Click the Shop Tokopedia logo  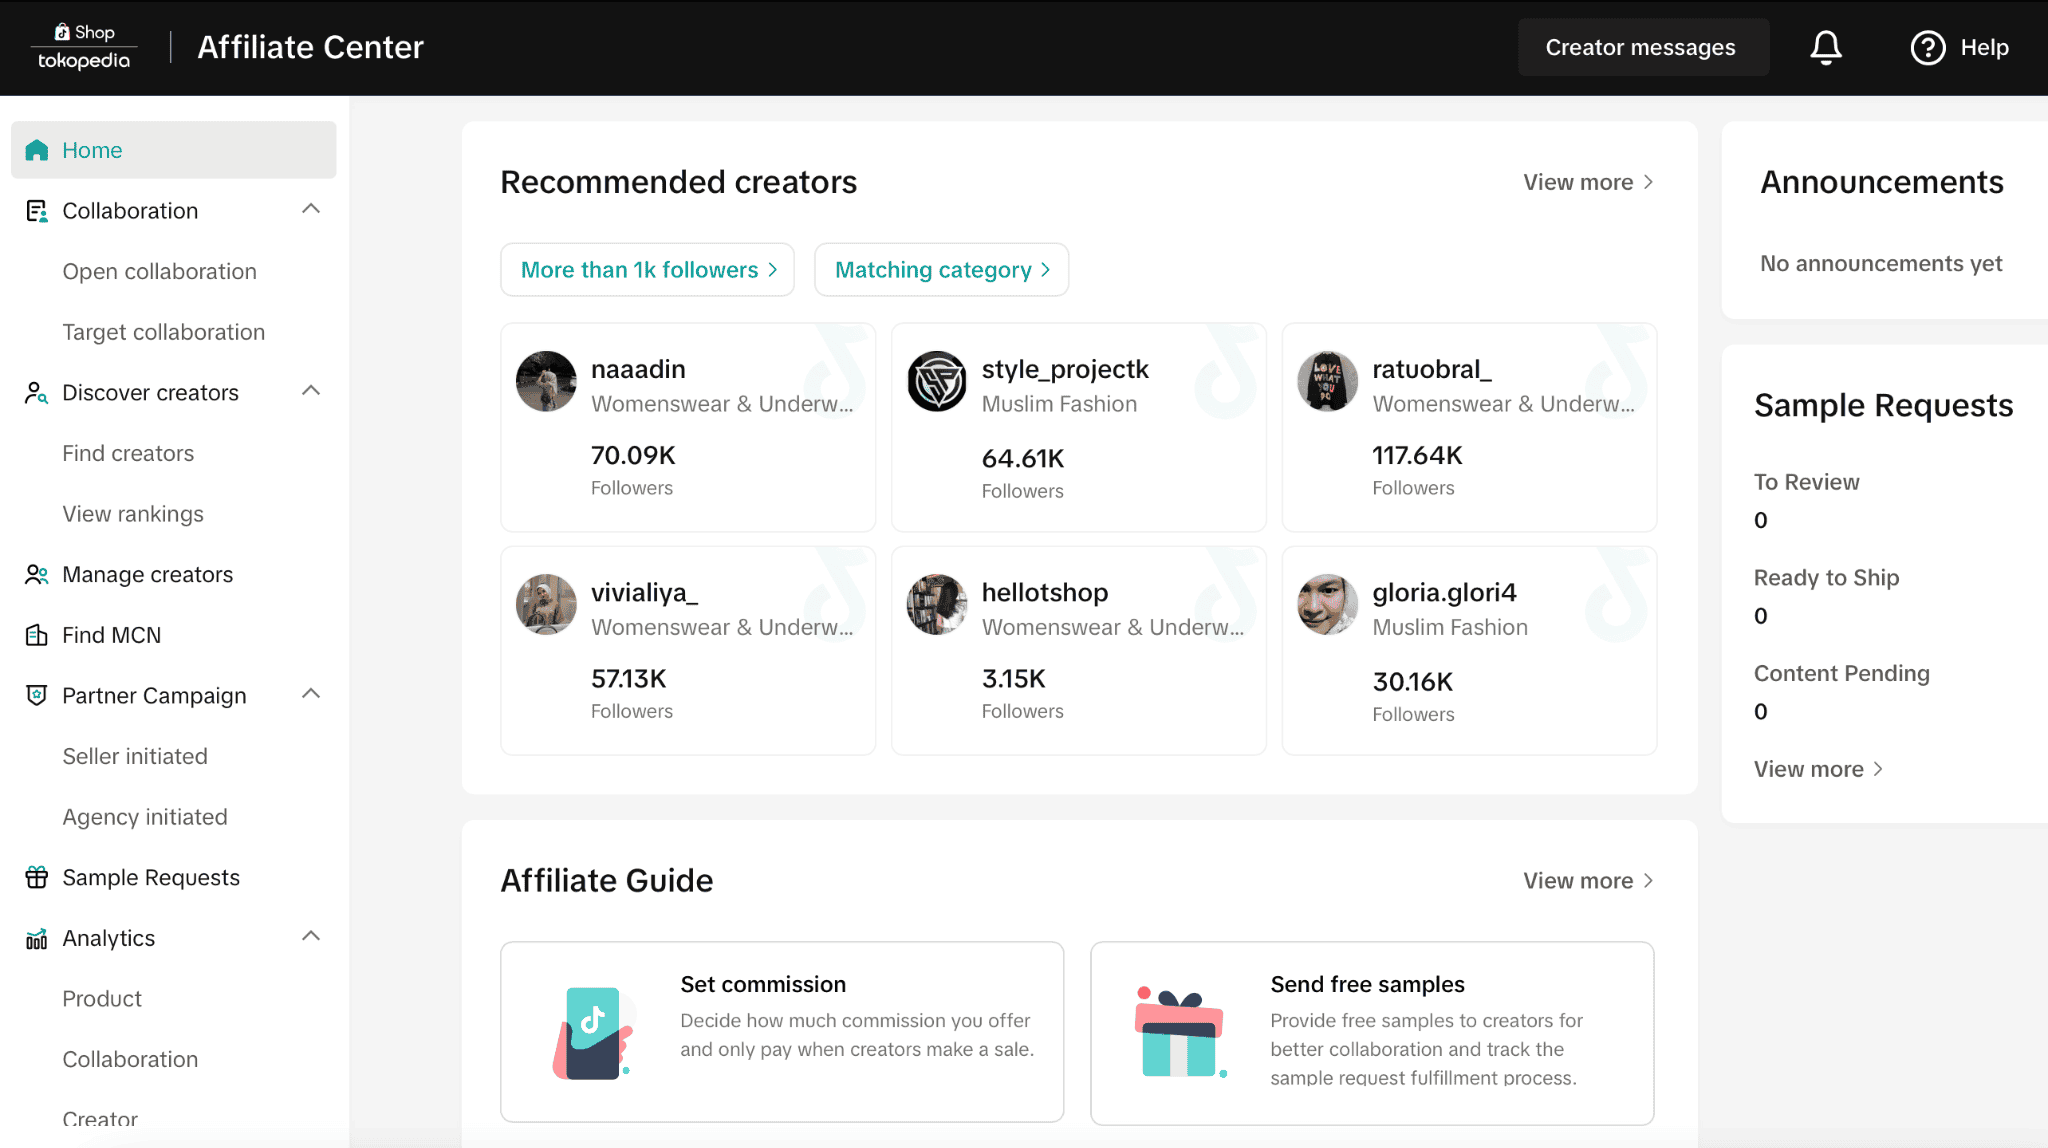[84, 47]
